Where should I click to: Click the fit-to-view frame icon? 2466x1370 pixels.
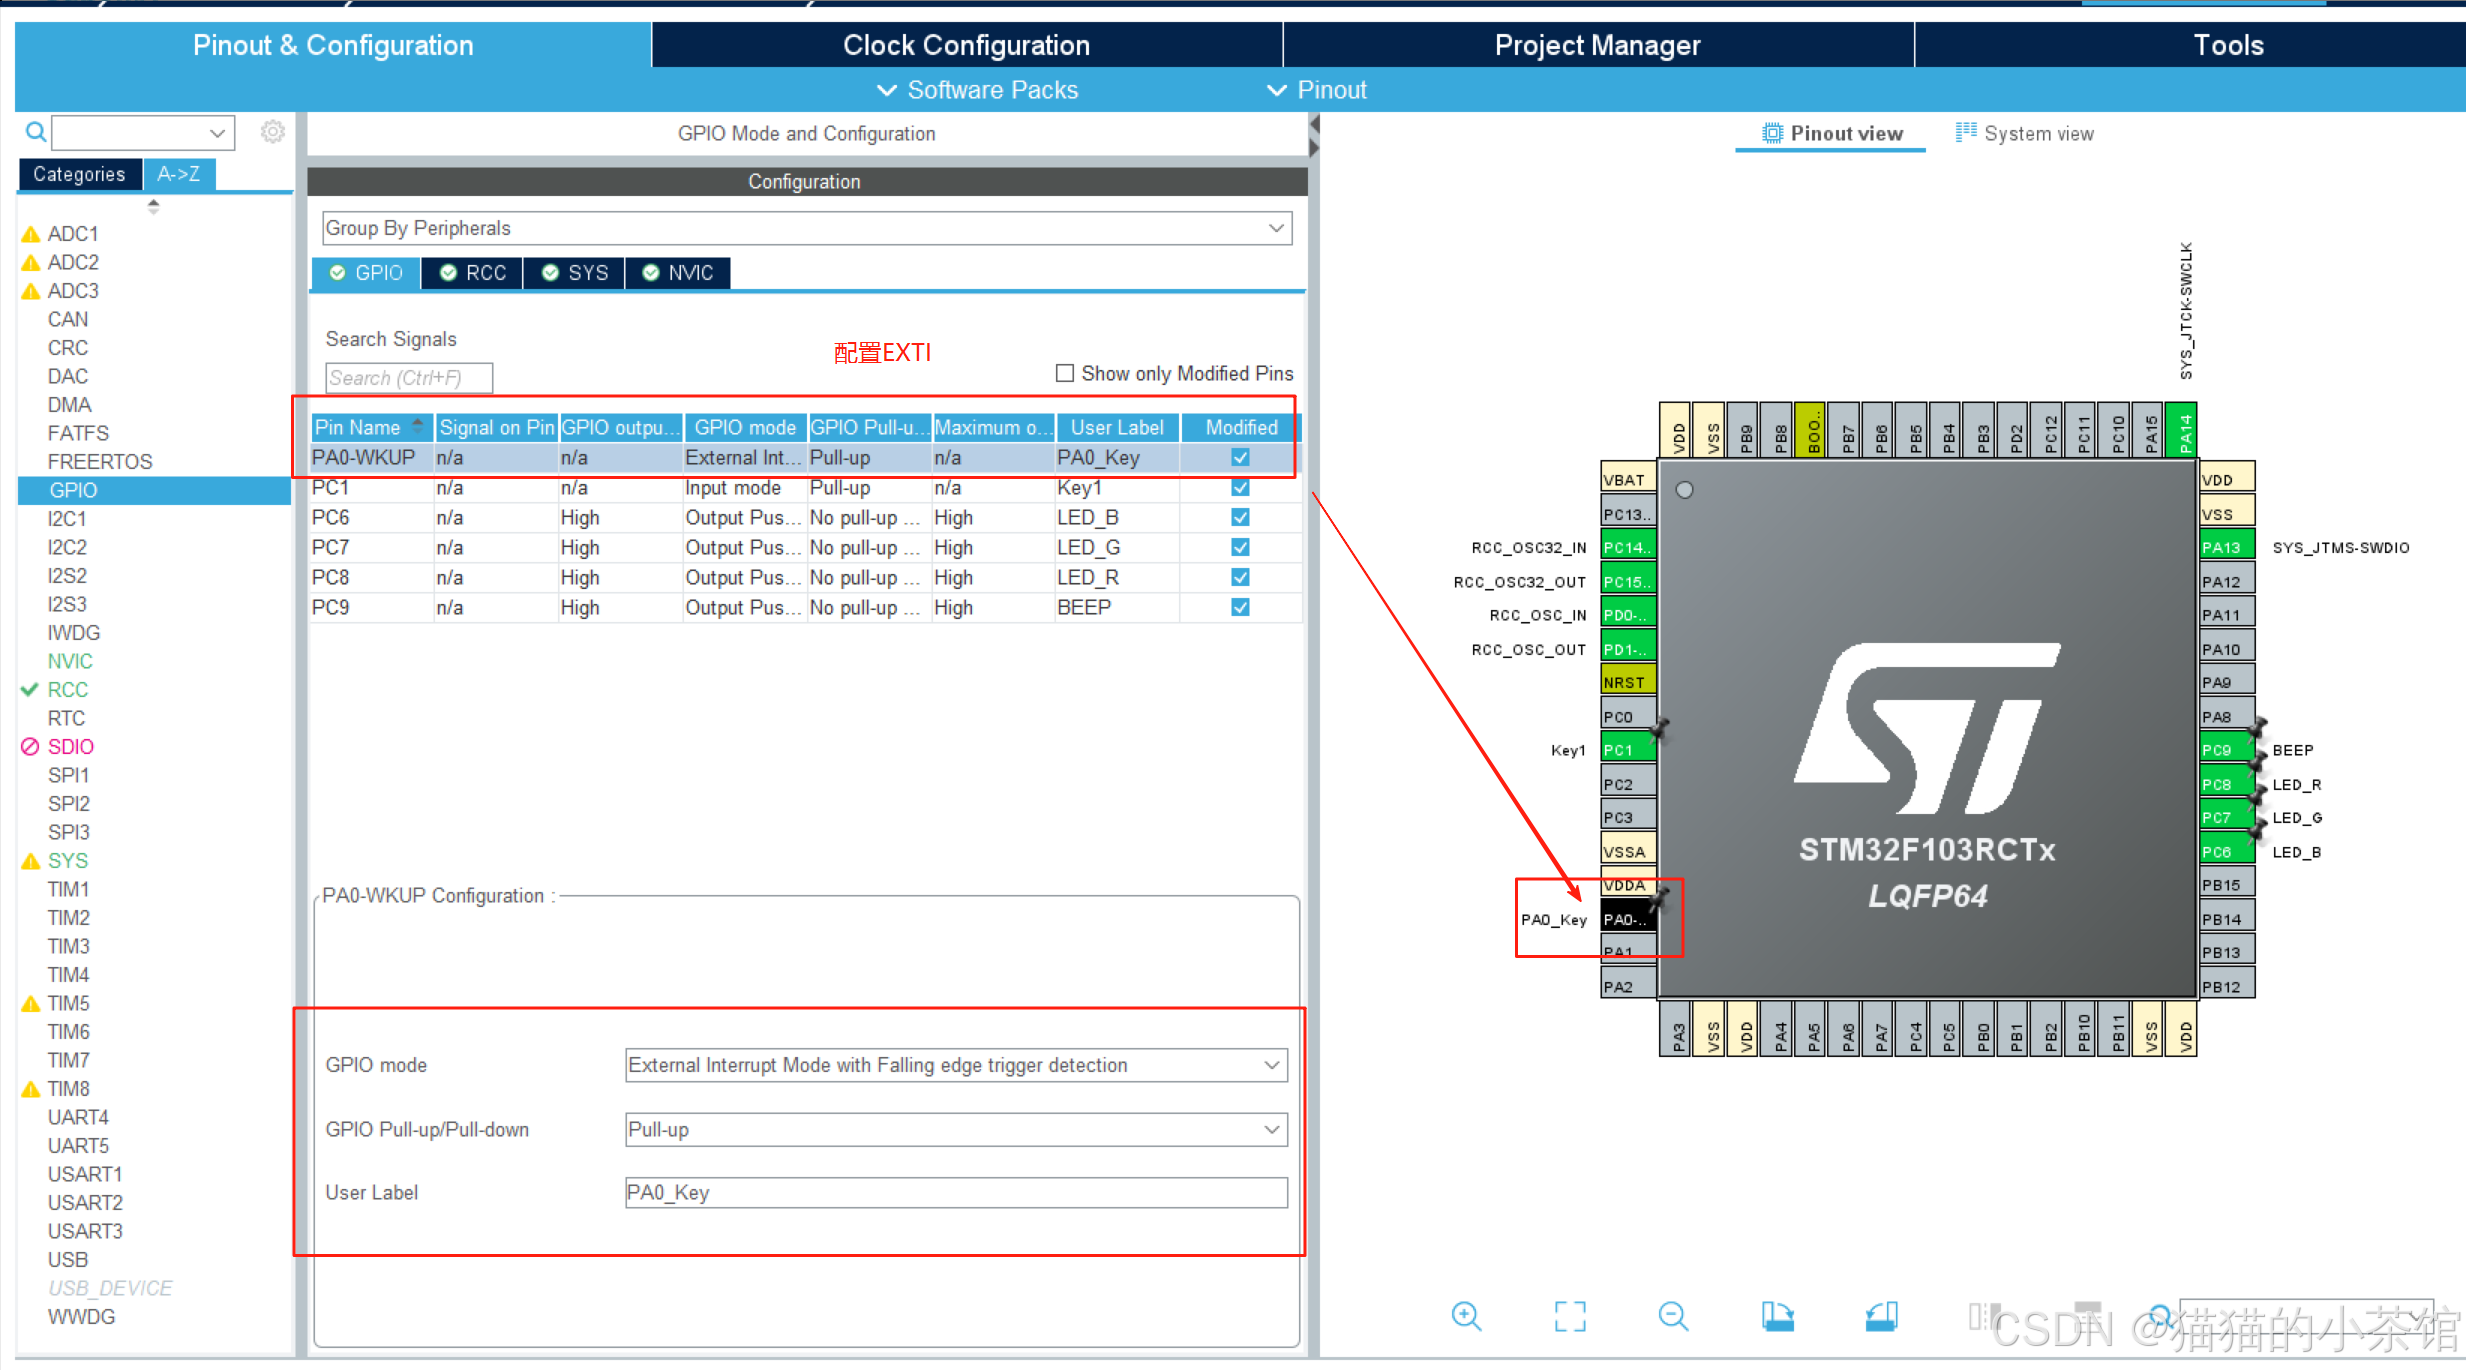pyautogui.click(x=1570, y=1316)
